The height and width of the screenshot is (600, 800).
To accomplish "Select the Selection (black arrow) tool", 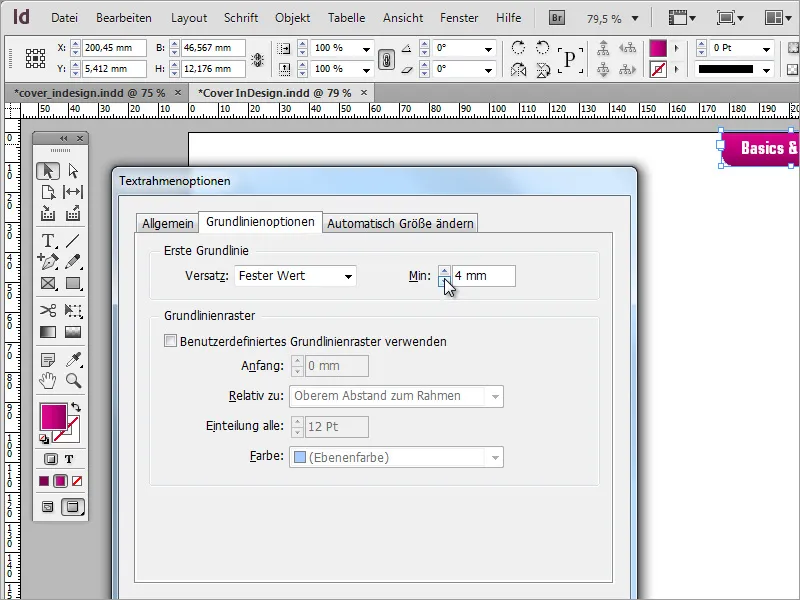I will pos(48,170).
